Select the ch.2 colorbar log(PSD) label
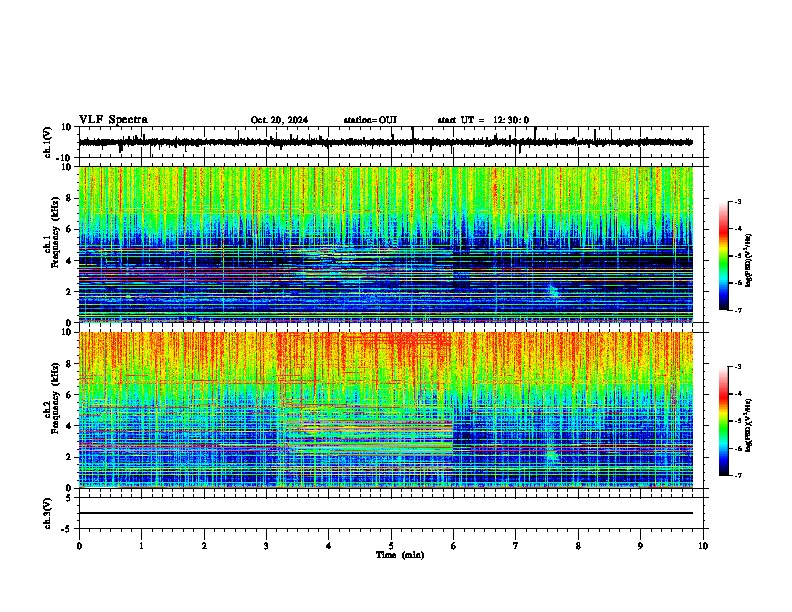The width and height of the screenshot is (792, 612). tap(749, 425)
